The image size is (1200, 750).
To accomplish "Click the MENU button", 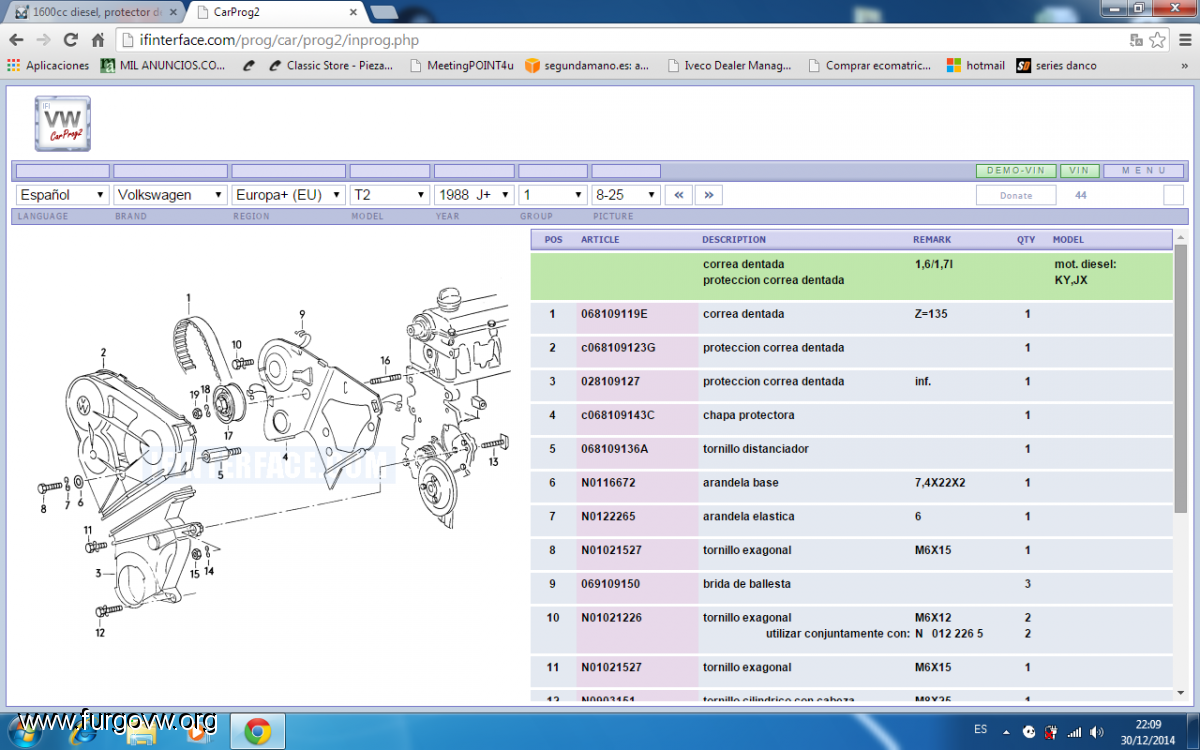I will pos(1143,171).
